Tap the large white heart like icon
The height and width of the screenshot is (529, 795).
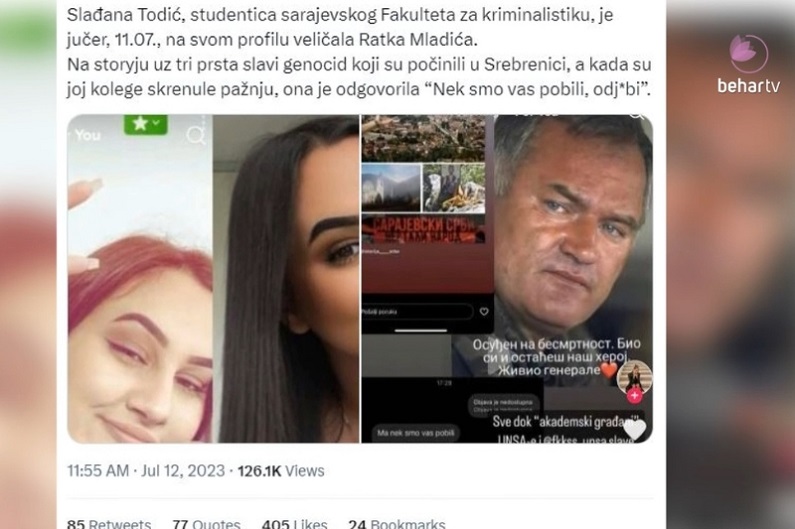(x=635, y=429)
